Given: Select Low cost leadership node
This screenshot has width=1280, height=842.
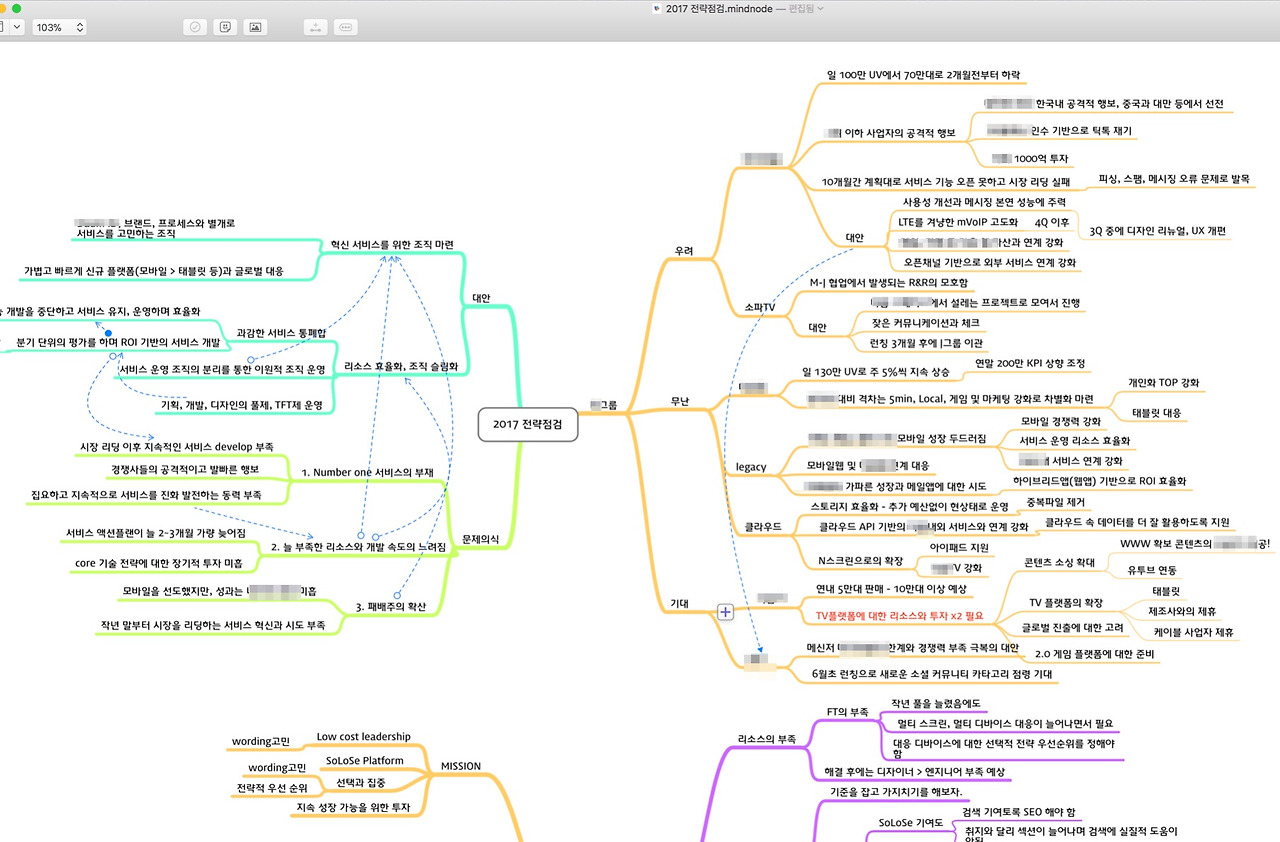Looking at the screenshot, I should click(363, 737).
